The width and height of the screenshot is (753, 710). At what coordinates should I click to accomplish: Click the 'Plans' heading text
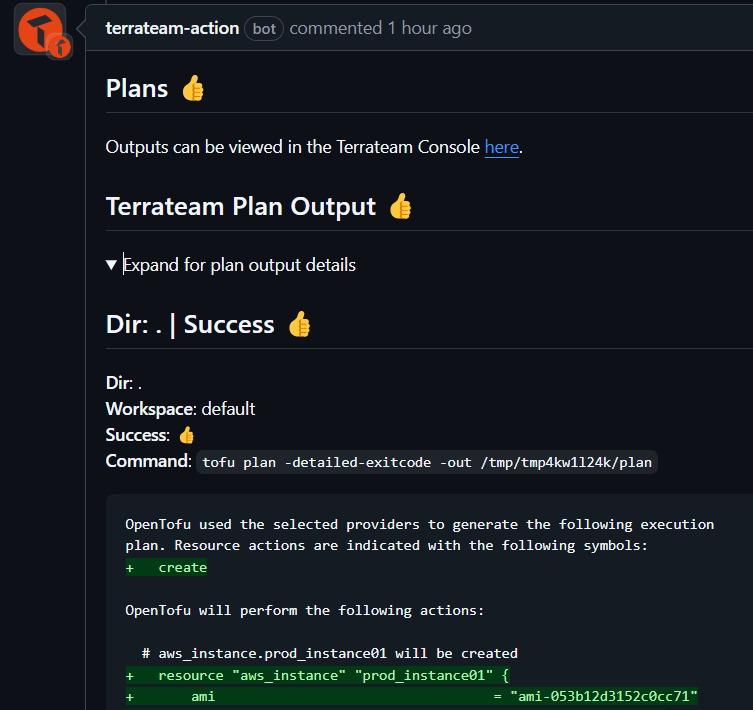coord(137,88)
